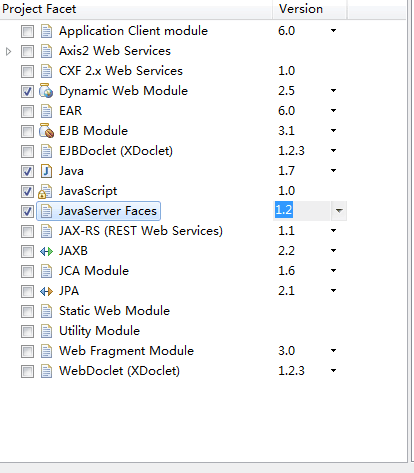The height and width of the screenshot is (473, 414).
Task: Click the JavaServer Faces document icon
Action: (x=46, y=211)
